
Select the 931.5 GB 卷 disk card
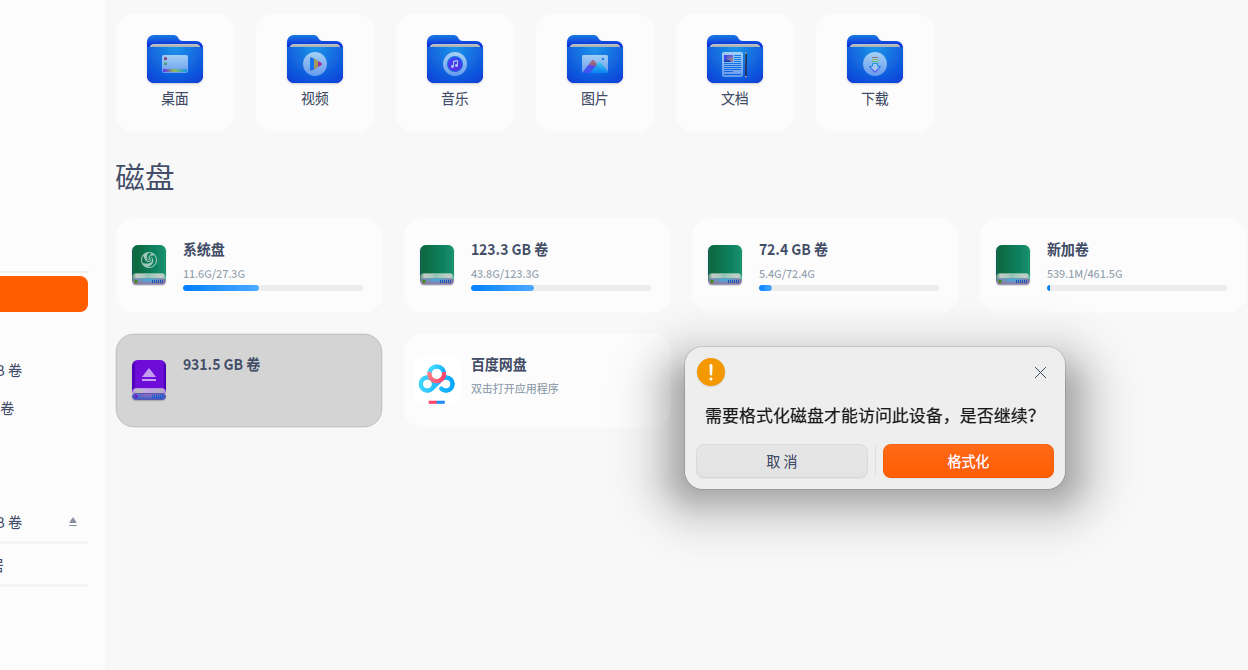pos(248,380)
